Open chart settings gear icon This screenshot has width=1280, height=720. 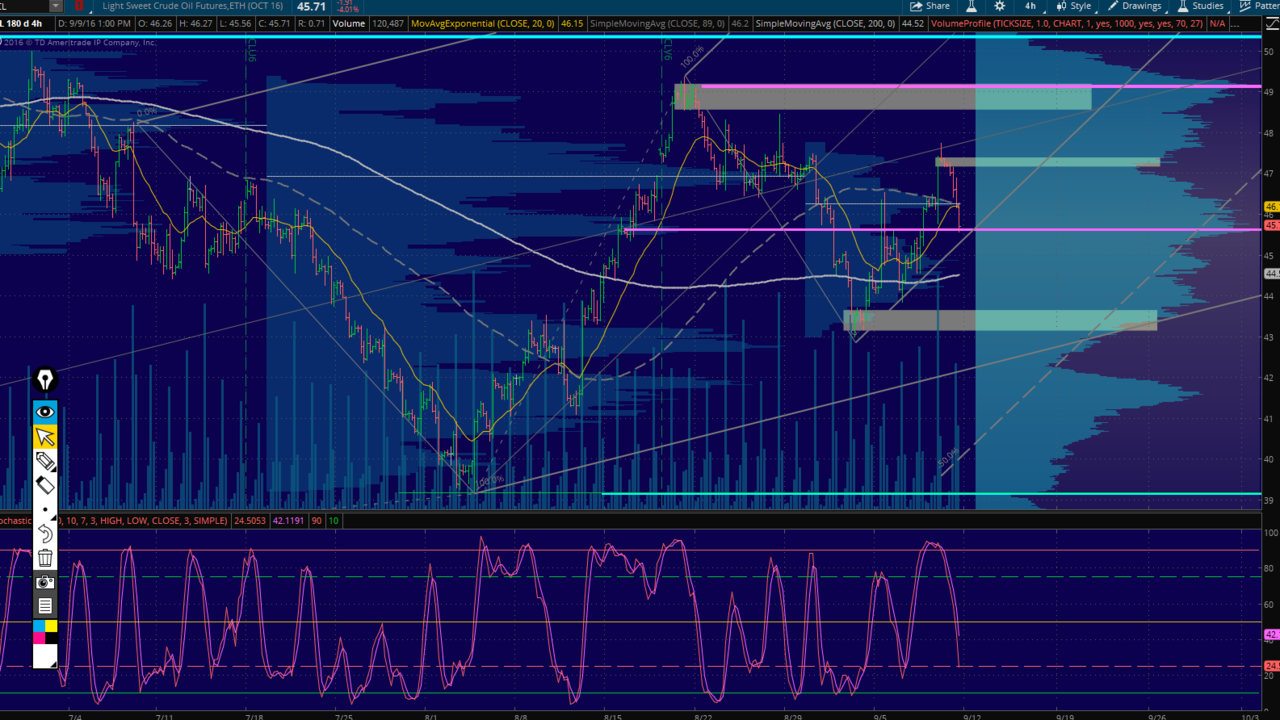(999, 6)
